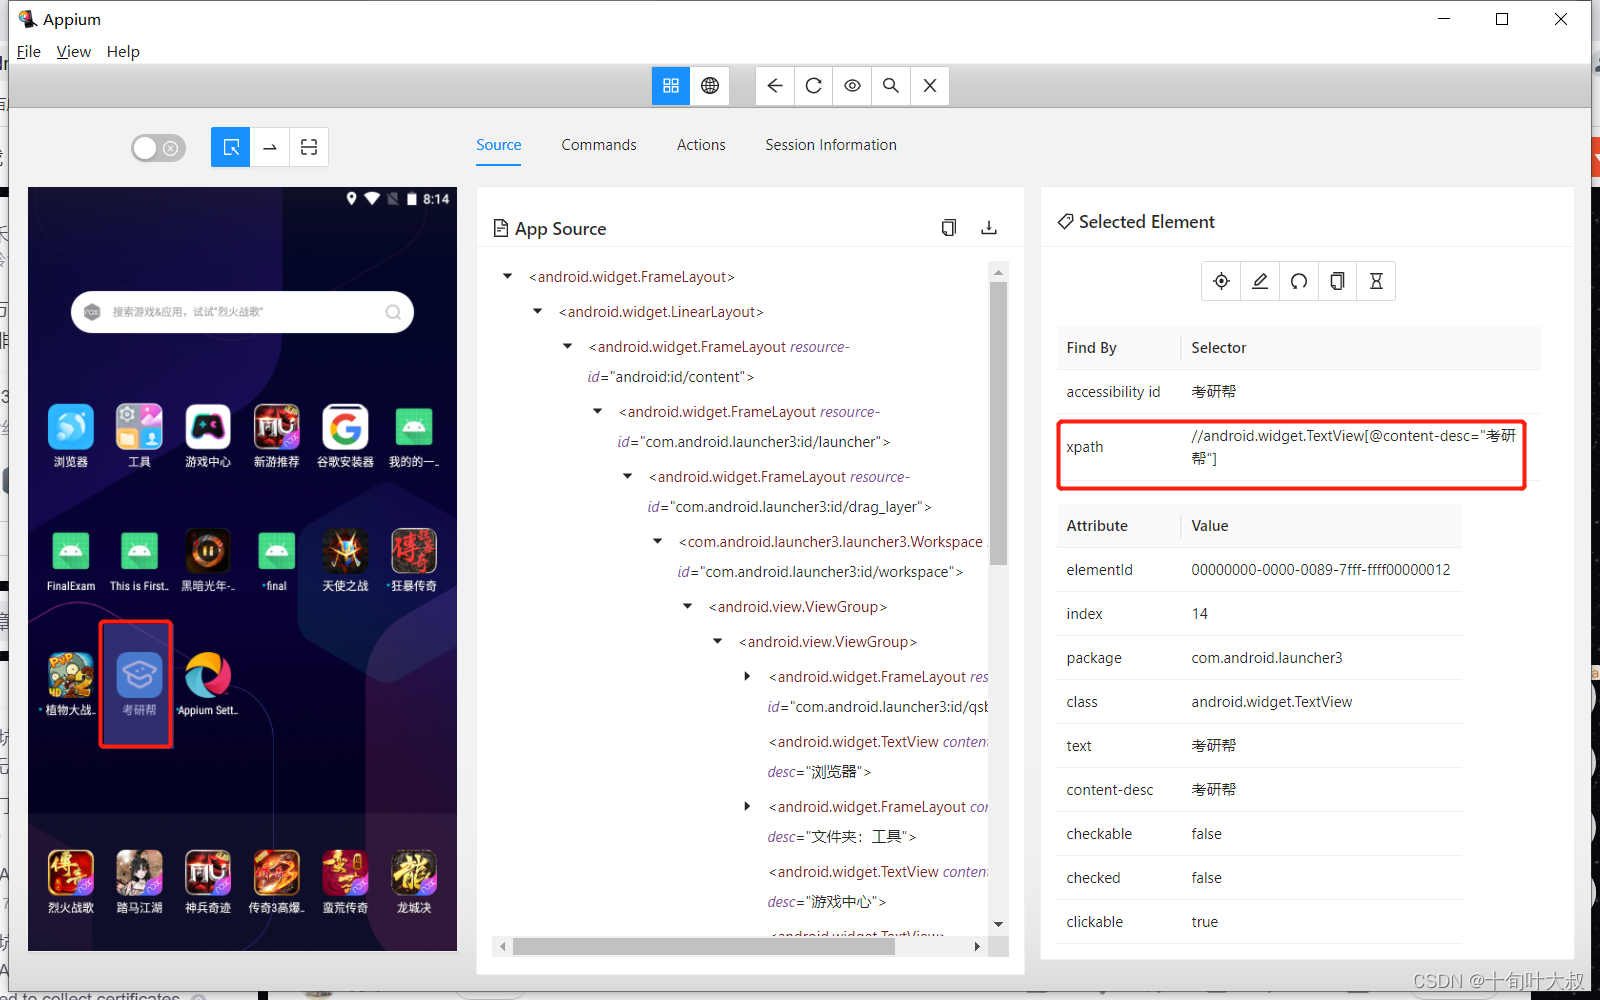Expand the qsb FrameLayout node
The width and height of the screenshot is (1600, 1000).
747,677
